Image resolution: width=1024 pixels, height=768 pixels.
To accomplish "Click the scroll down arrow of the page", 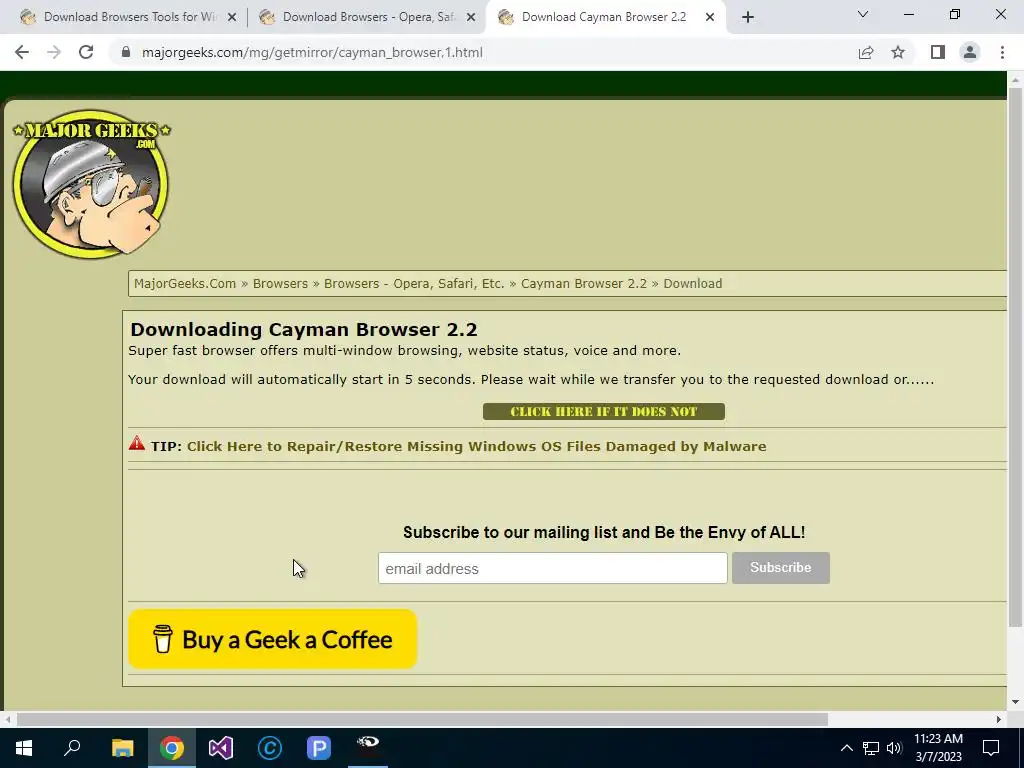I will 1015,702.
